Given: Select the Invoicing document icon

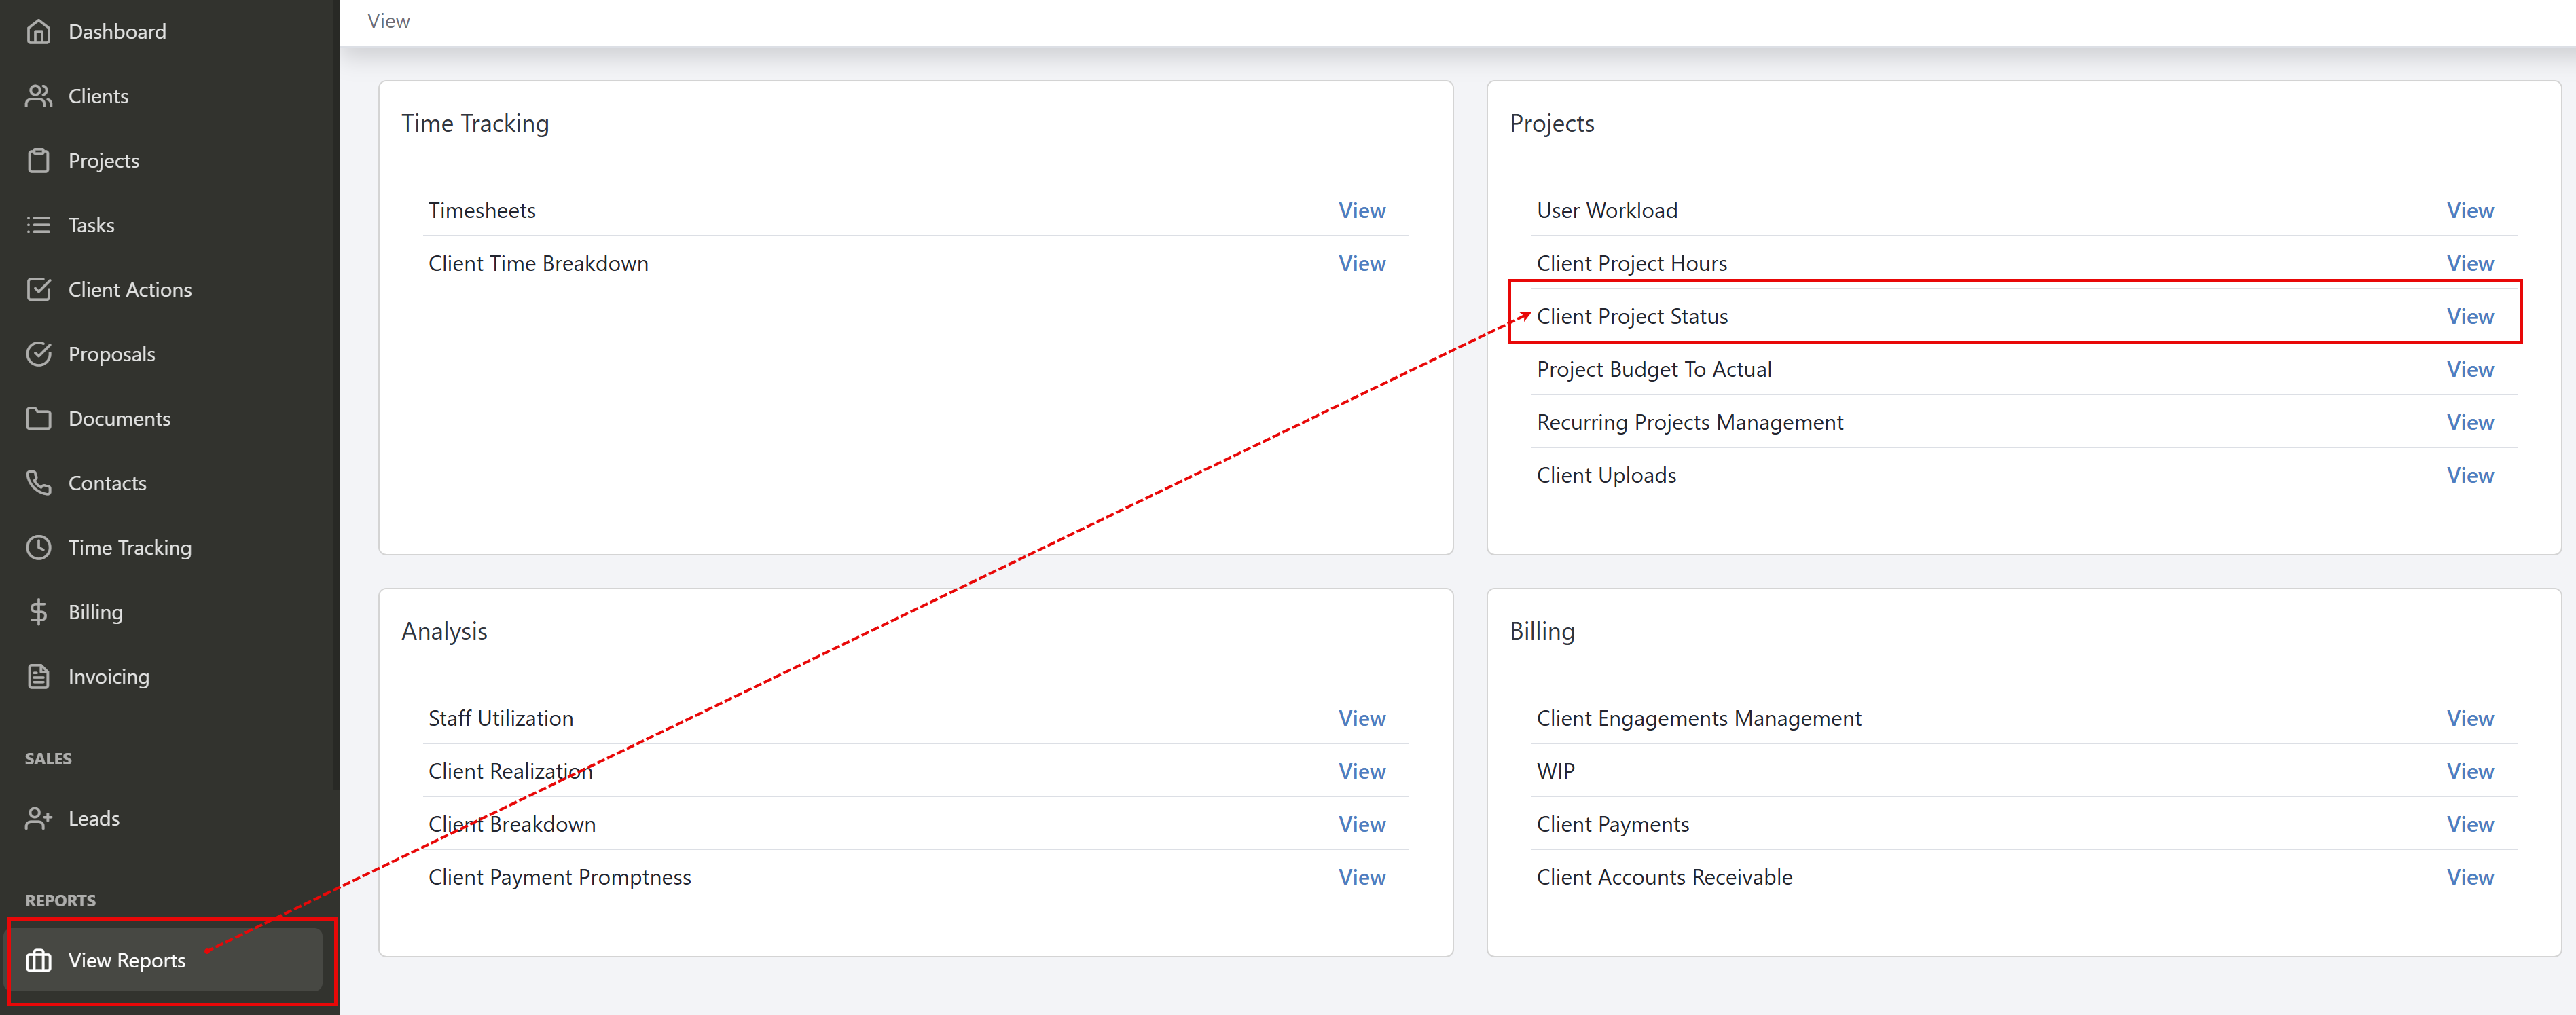Looking at the screenshot, I should (39, 676).
